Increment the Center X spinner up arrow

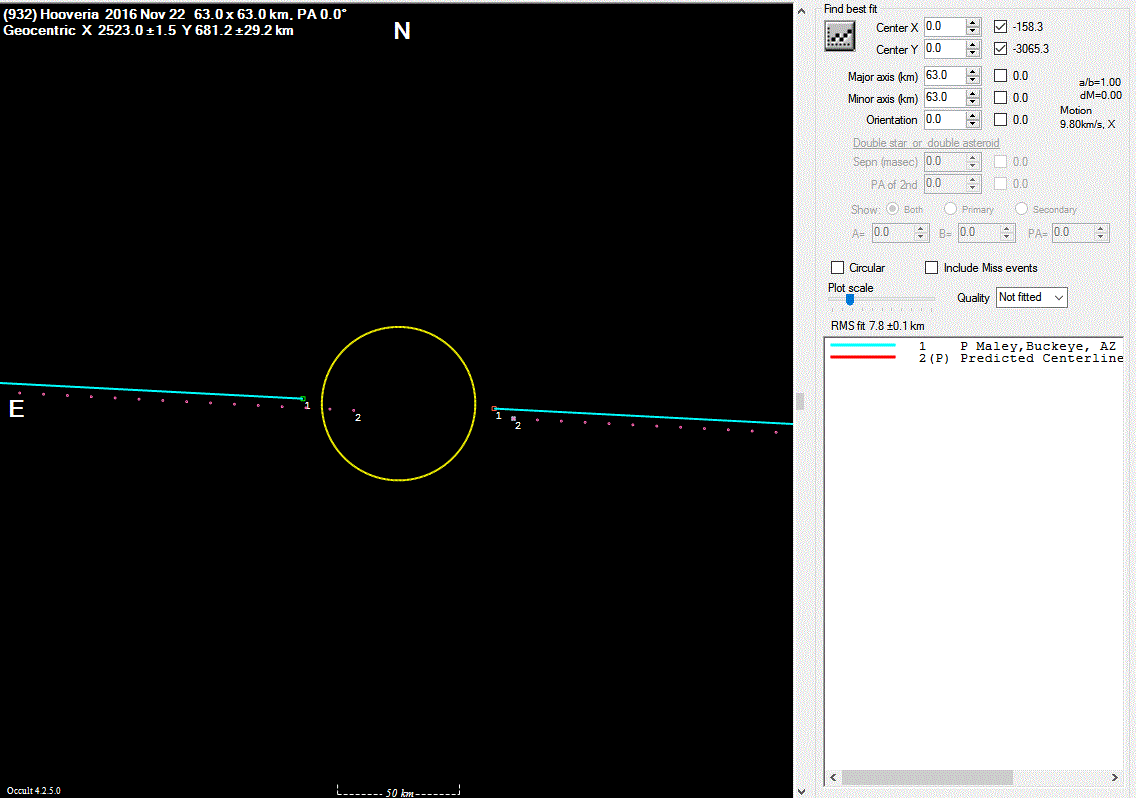(973, 22)
